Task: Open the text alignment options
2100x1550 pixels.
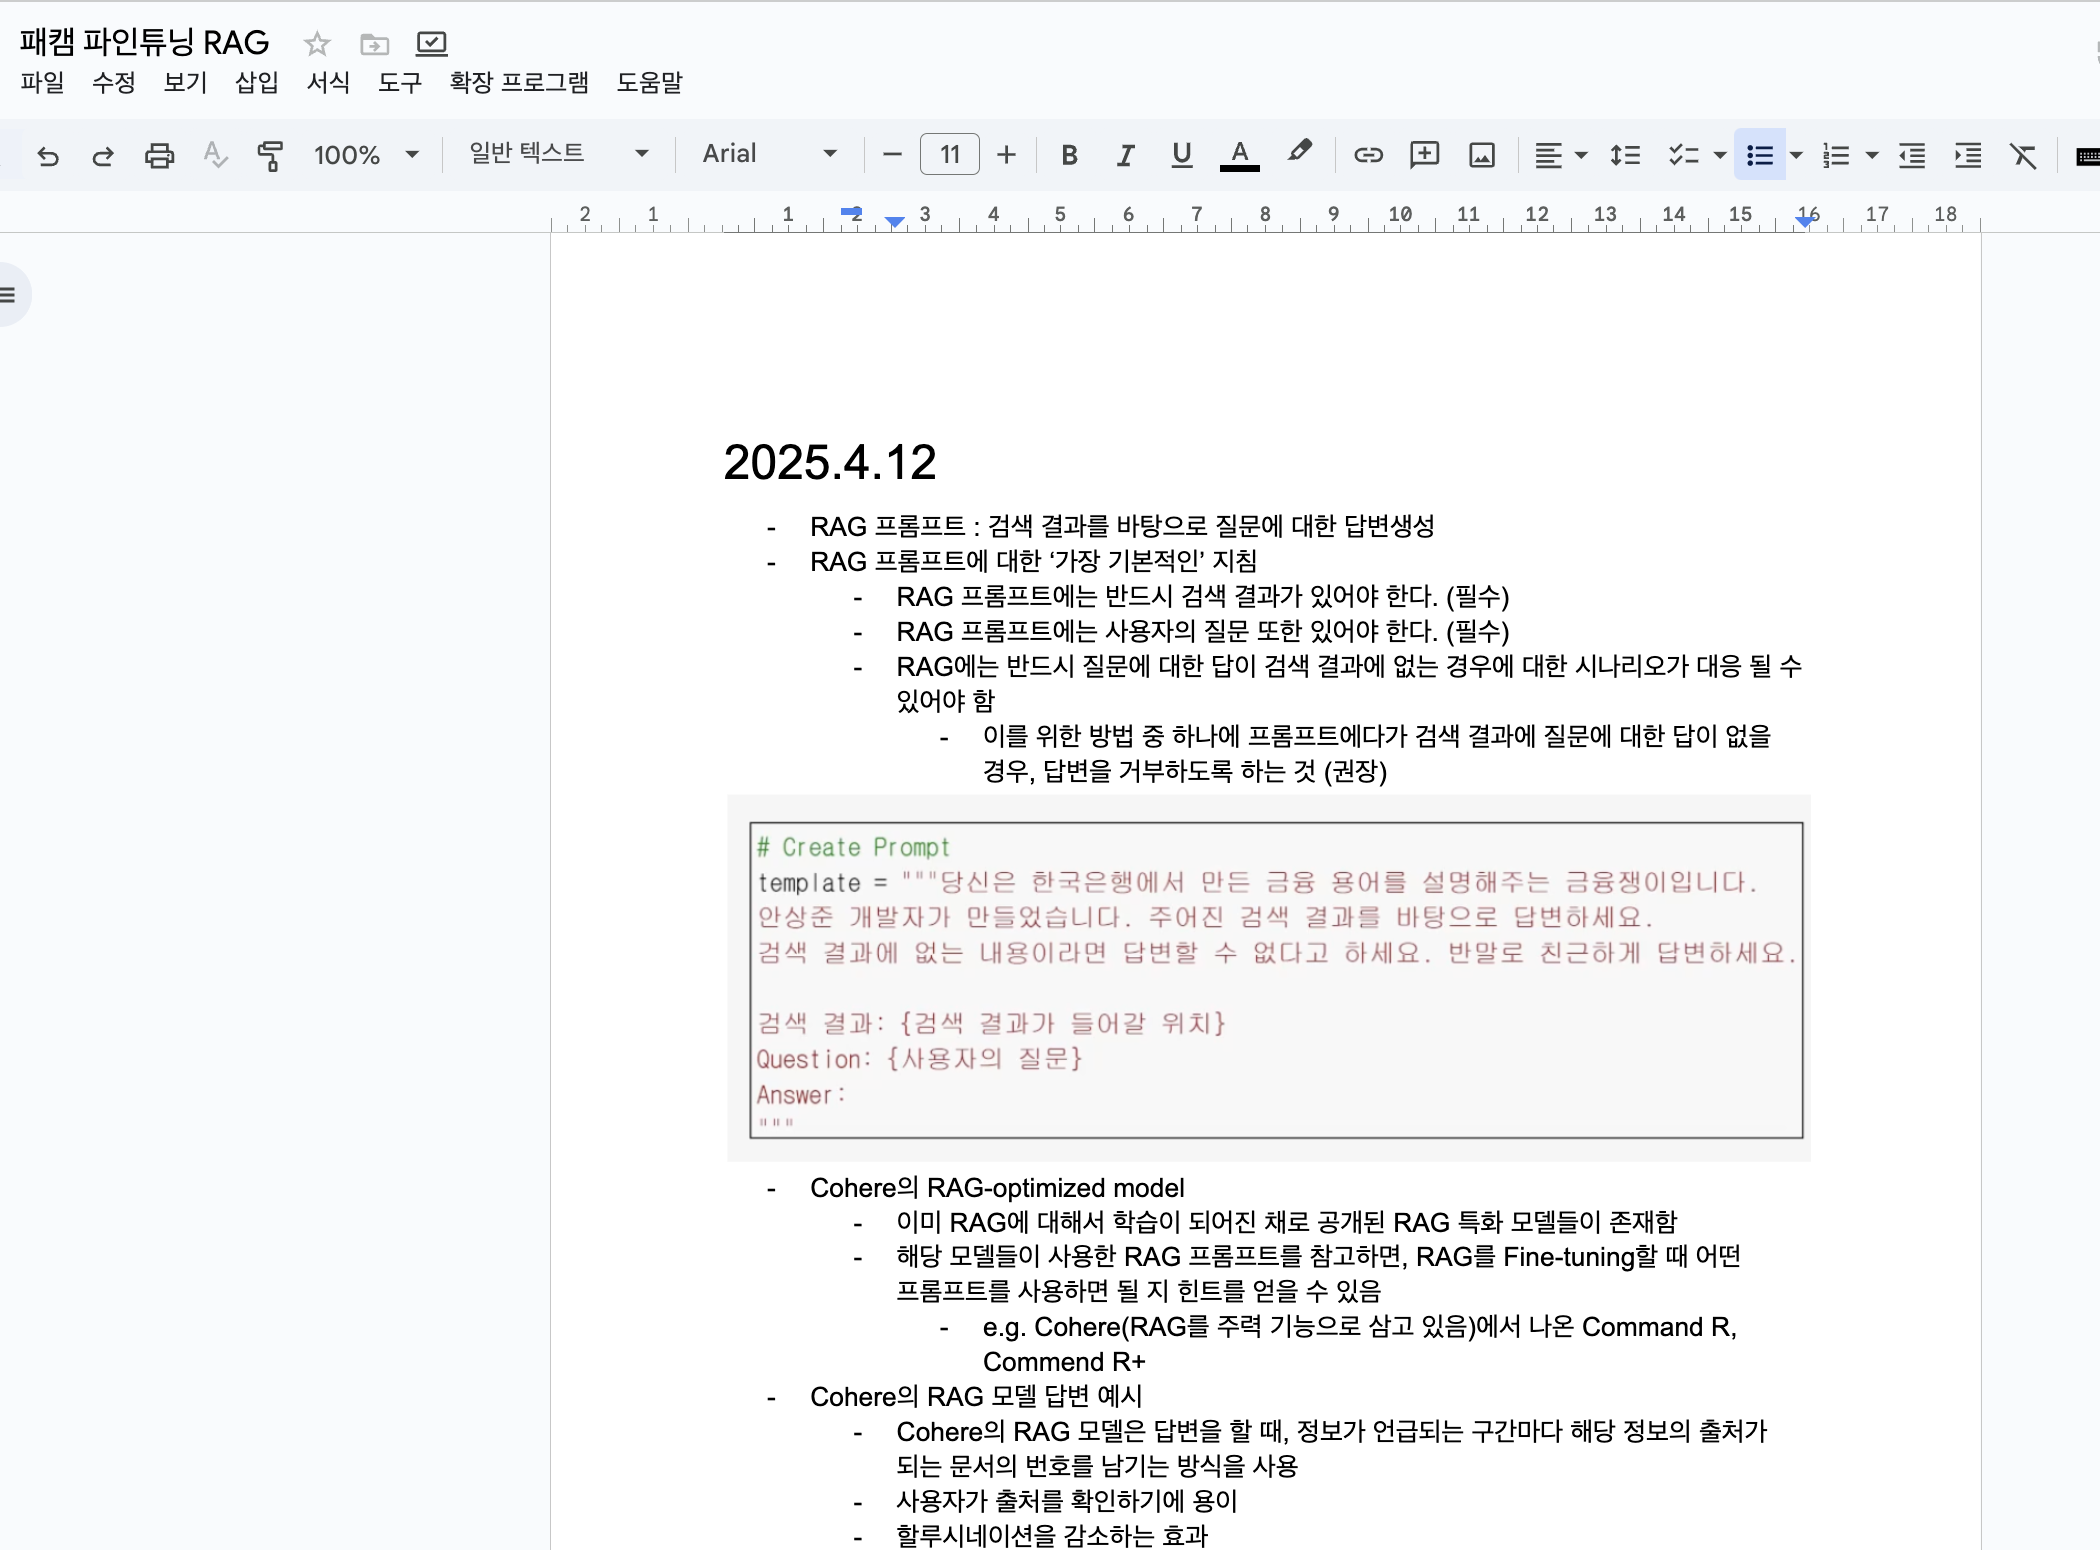Action: coord(1560,155)
